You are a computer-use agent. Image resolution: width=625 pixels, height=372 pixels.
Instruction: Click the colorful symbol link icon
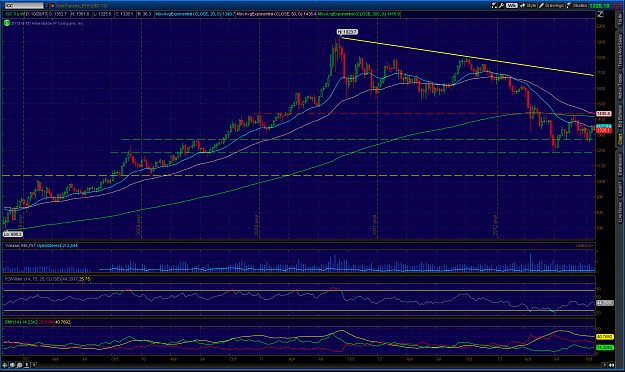(52, 6)
